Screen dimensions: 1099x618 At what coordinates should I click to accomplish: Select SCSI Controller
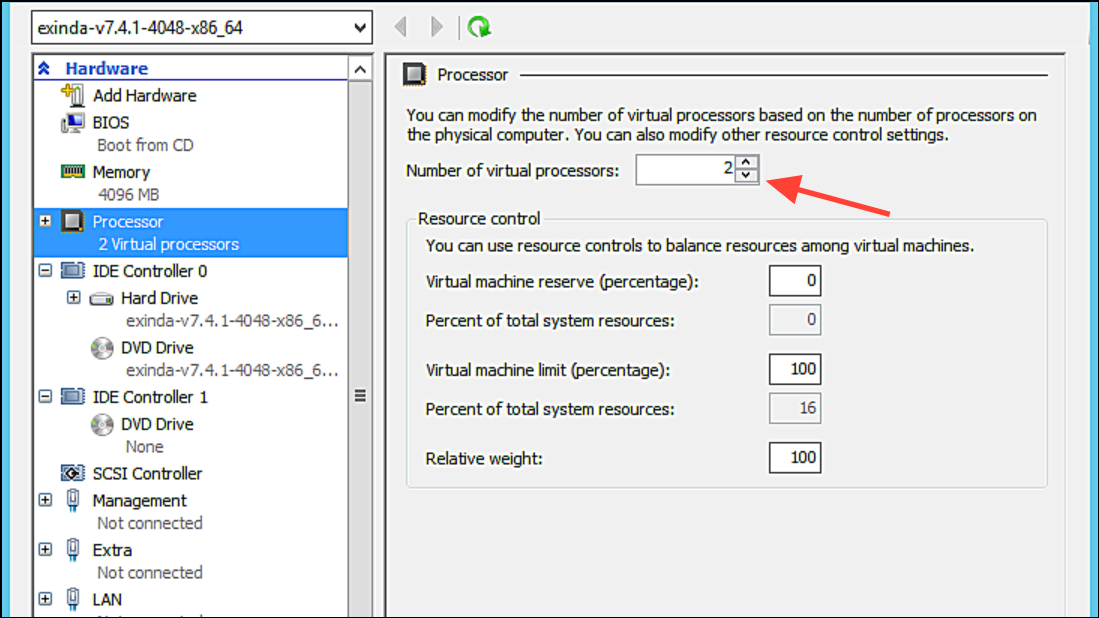point(147,474)
